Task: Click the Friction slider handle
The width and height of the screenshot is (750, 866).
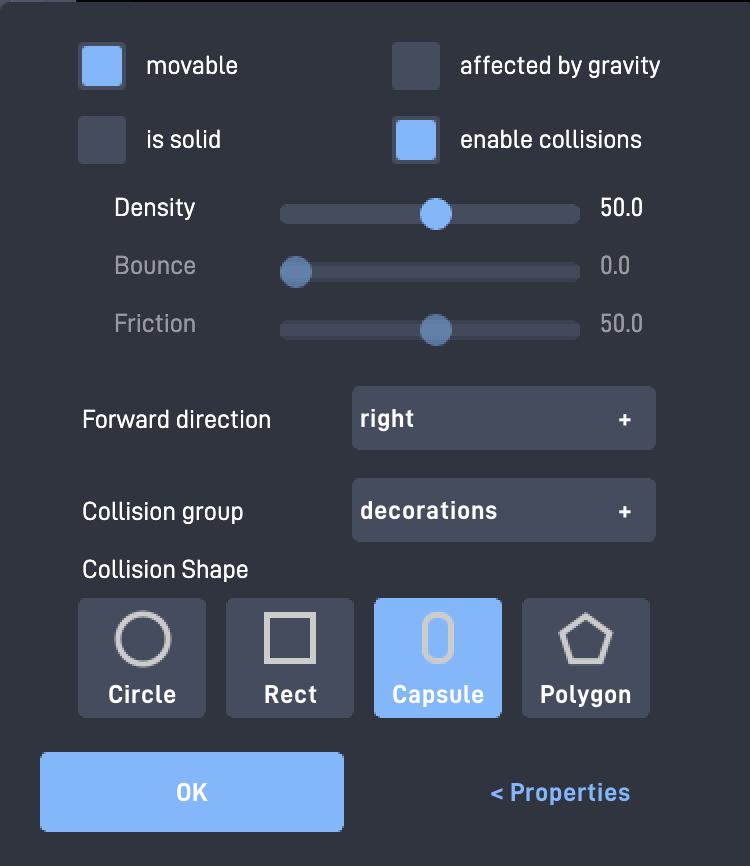Action: 436,330
